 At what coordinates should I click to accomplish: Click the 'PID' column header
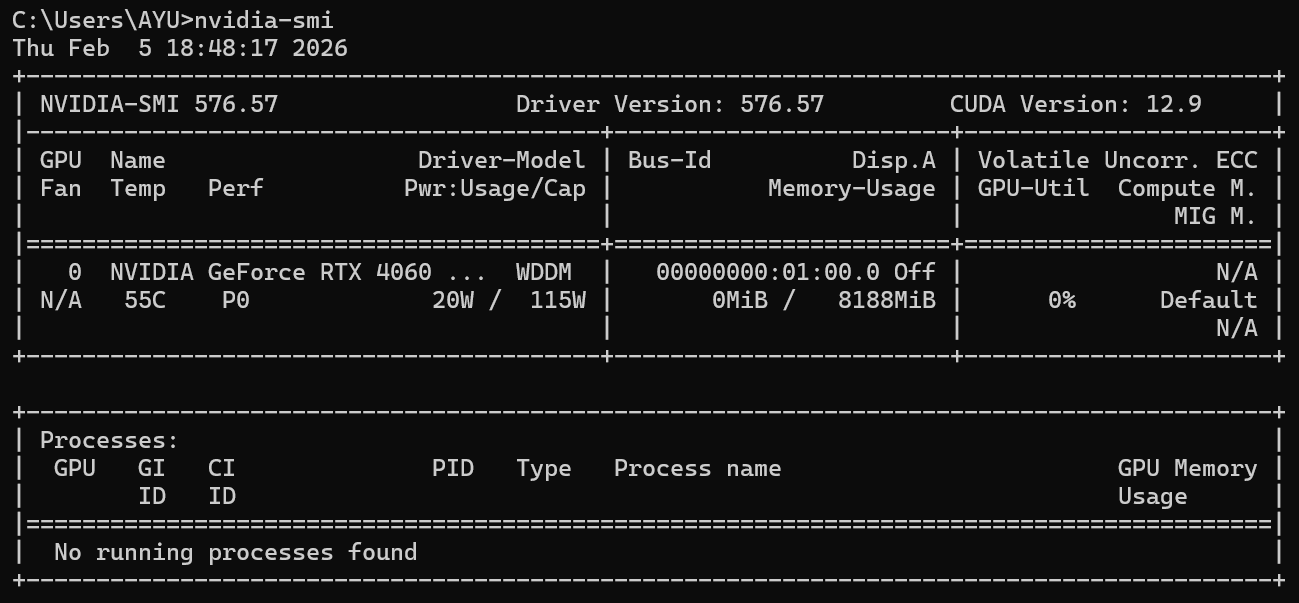452,468
